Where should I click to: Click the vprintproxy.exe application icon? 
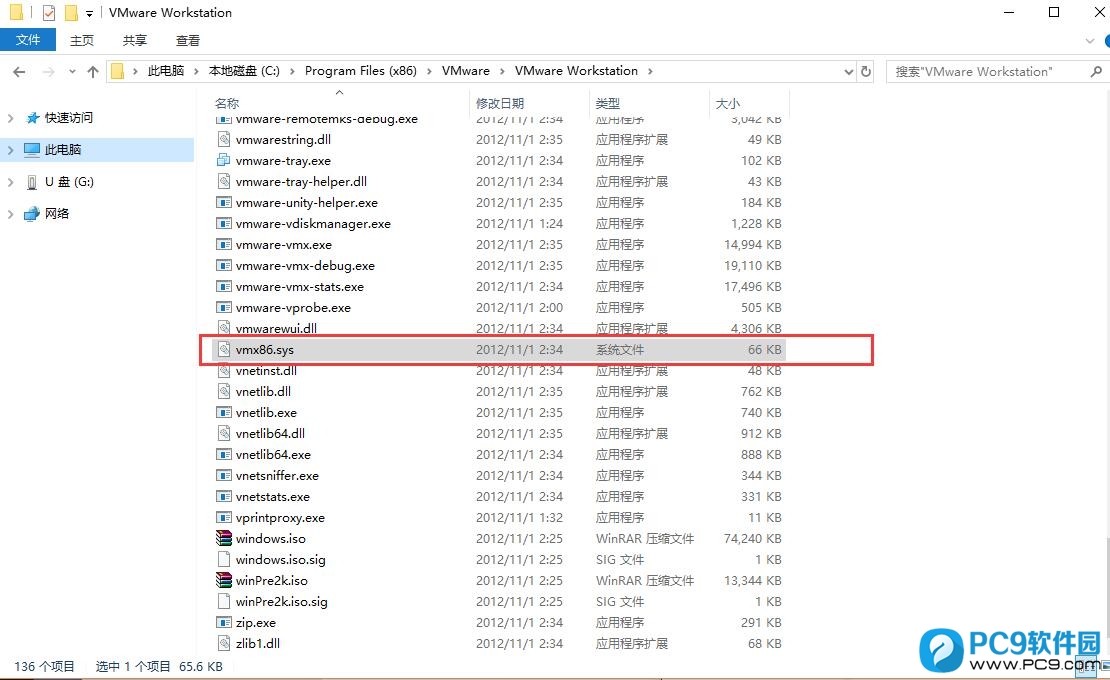pyautogui.click(x=224, y=517)
